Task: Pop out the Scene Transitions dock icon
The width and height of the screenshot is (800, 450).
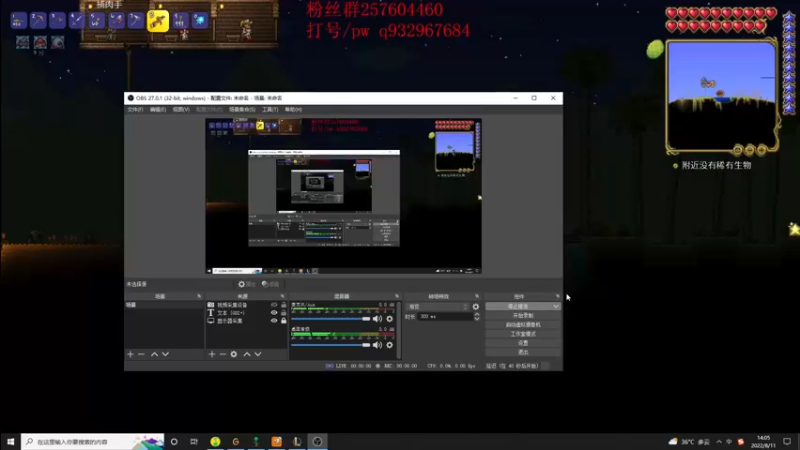Action: coord(477,296)
